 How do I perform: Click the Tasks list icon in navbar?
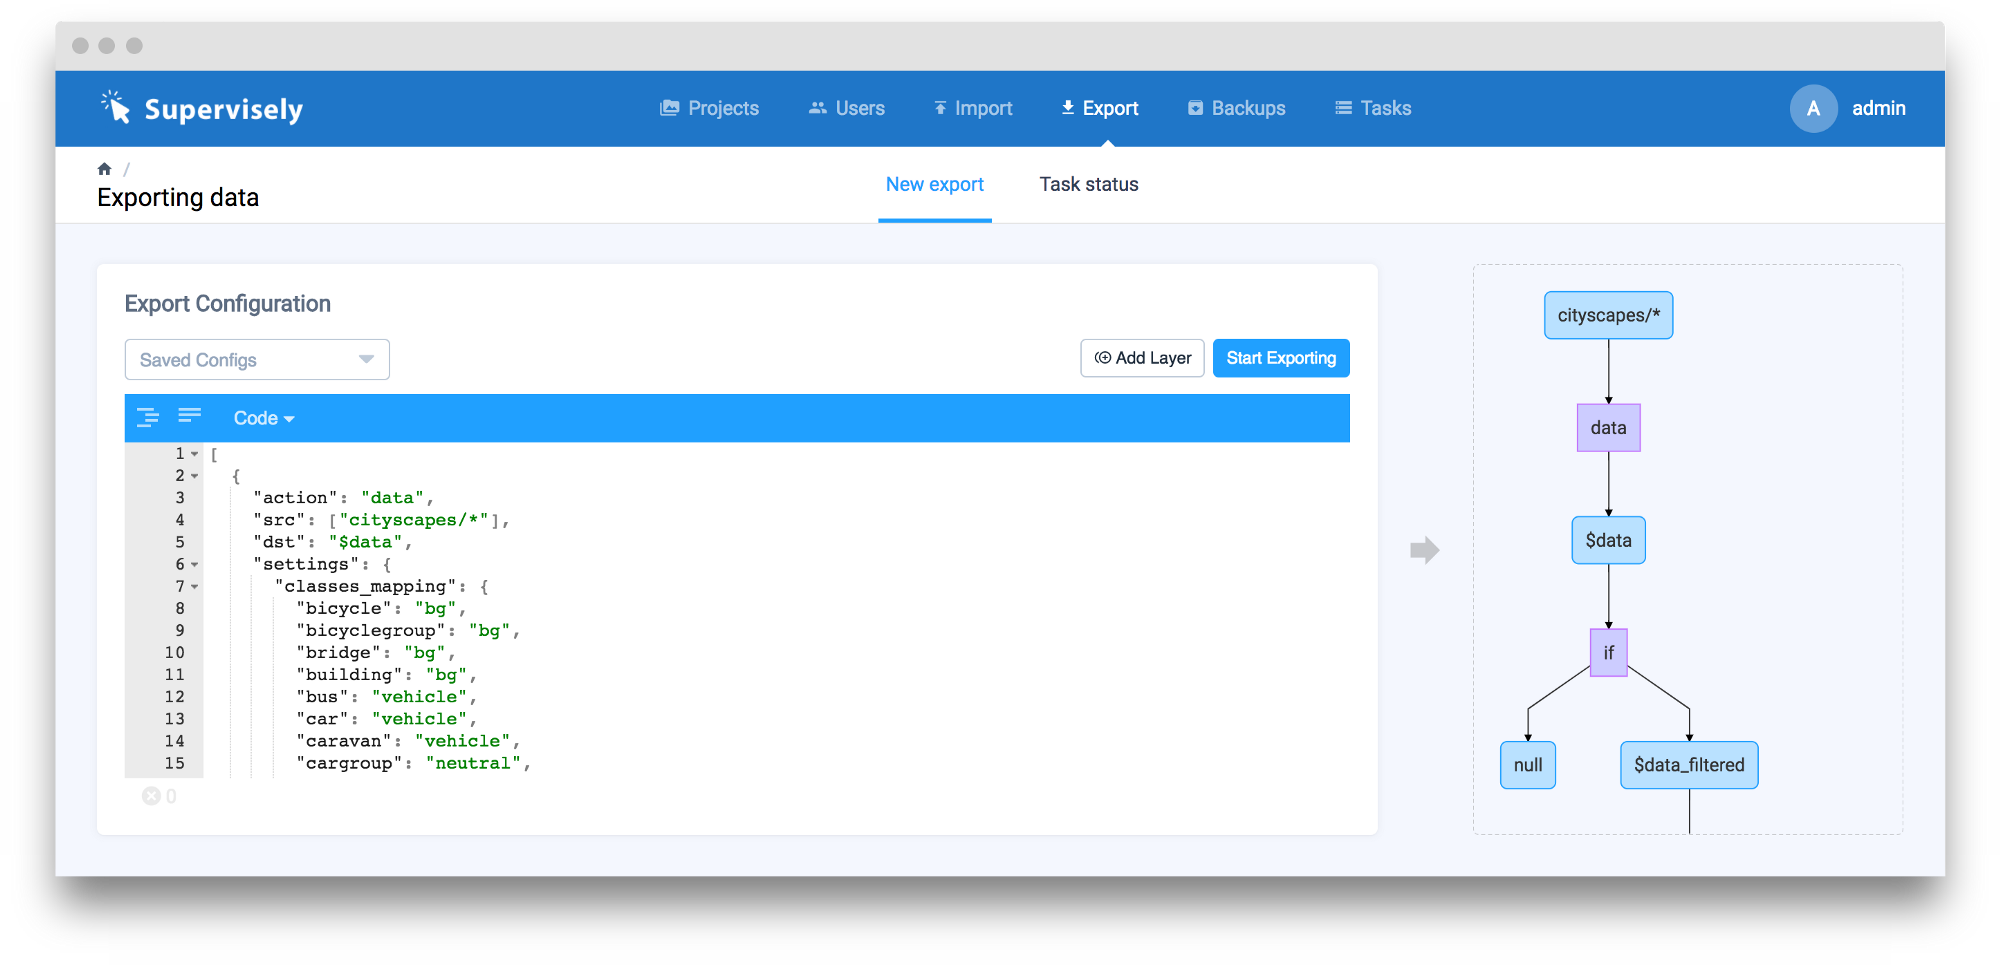pos(1343,108)
